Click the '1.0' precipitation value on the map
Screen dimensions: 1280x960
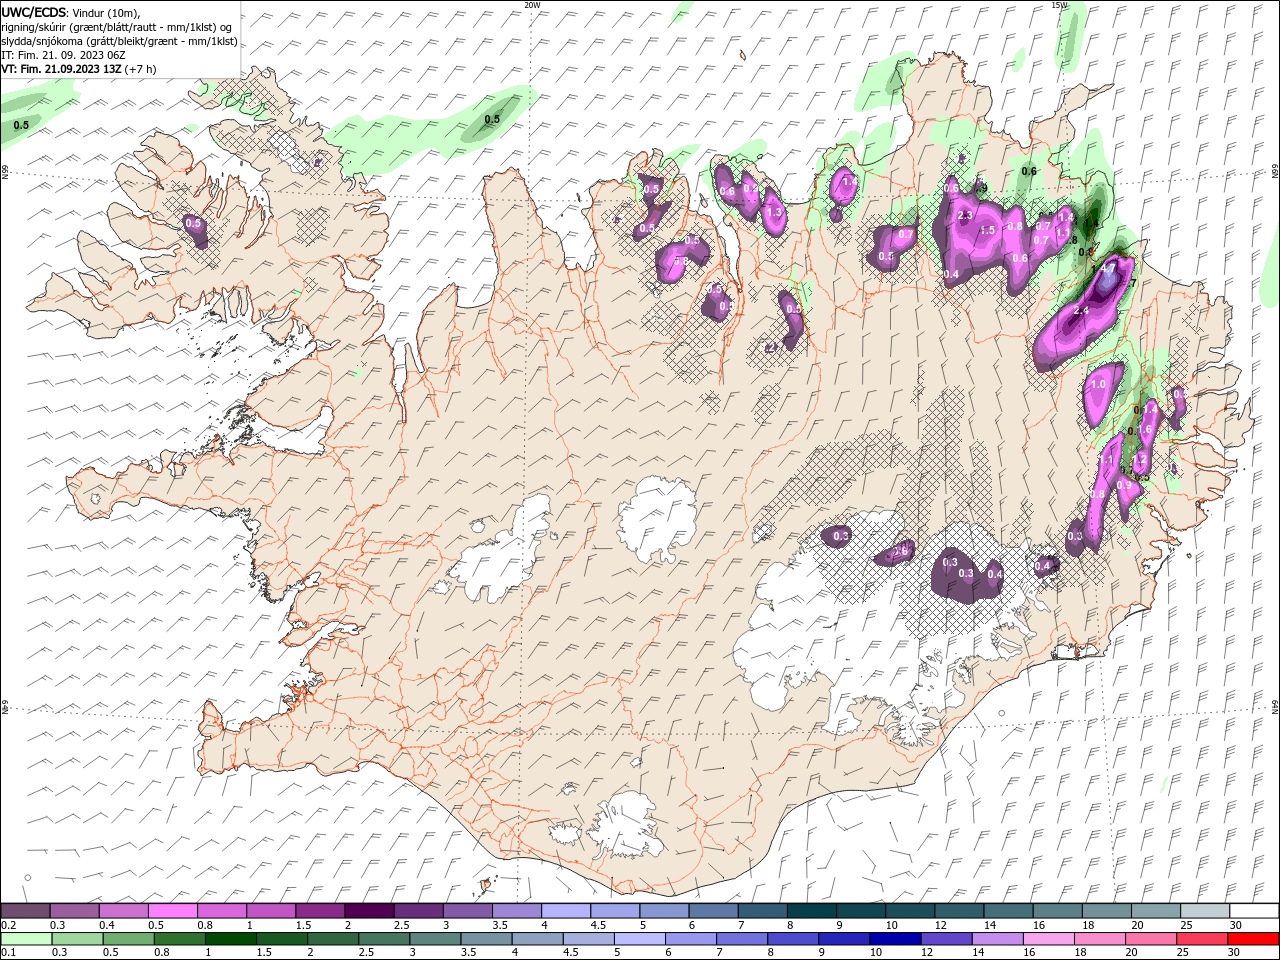pos(1098,384)
